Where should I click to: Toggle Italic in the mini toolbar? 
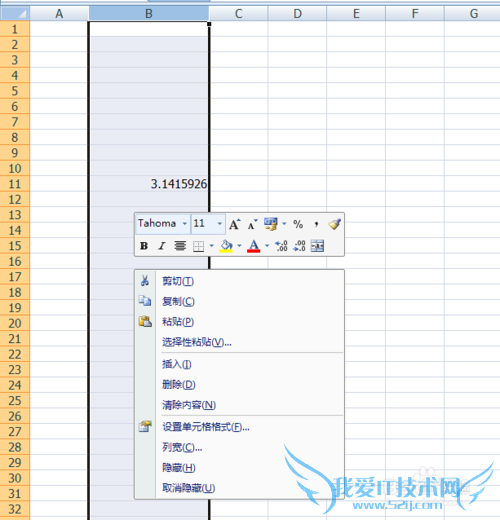162,246
